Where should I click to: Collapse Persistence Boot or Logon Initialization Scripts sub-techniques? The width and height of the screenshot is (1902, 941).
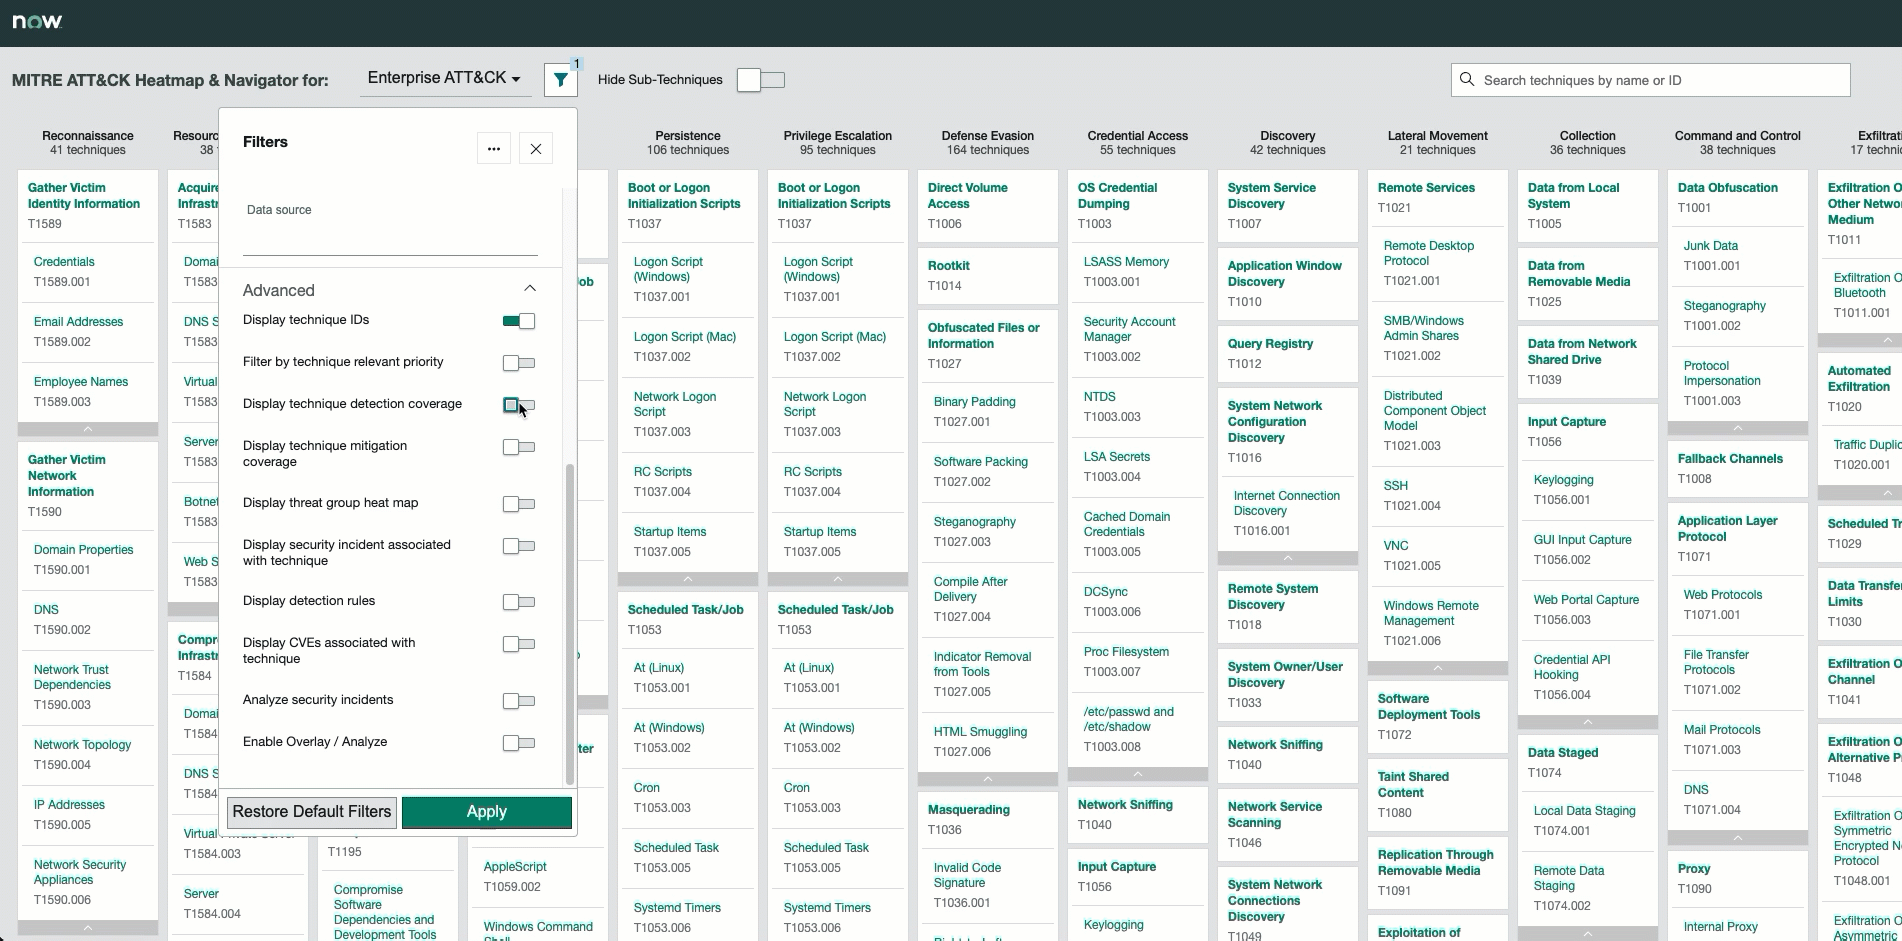(688, 579)
